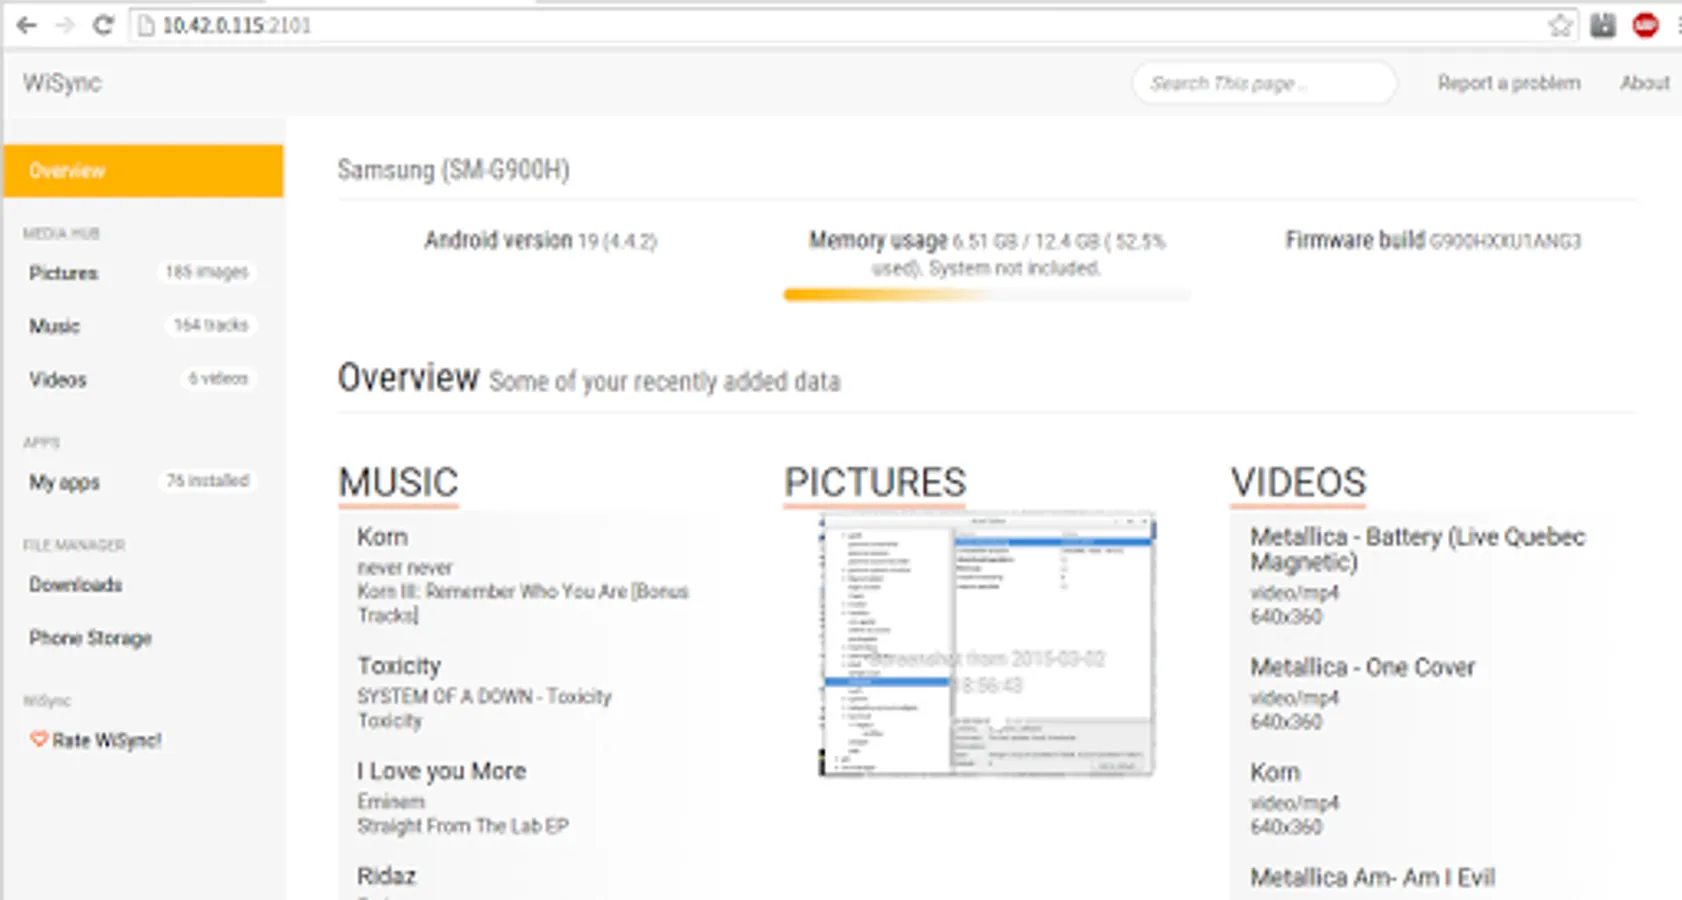Click the browser back arrow

coord(27,25)
